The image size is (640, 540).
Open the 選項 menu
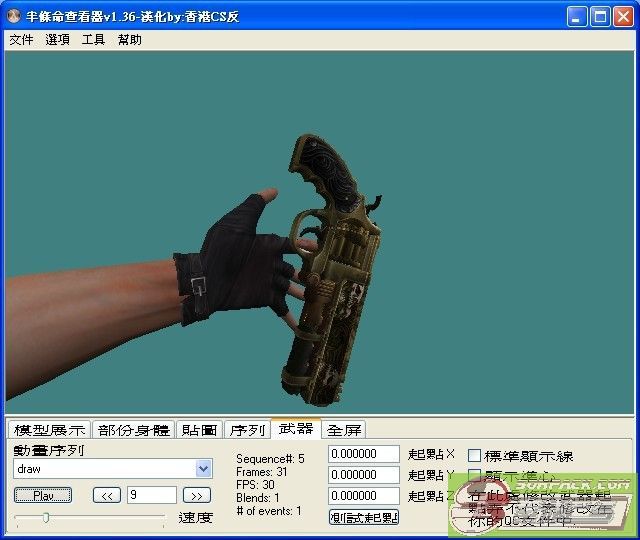point(57,40)
